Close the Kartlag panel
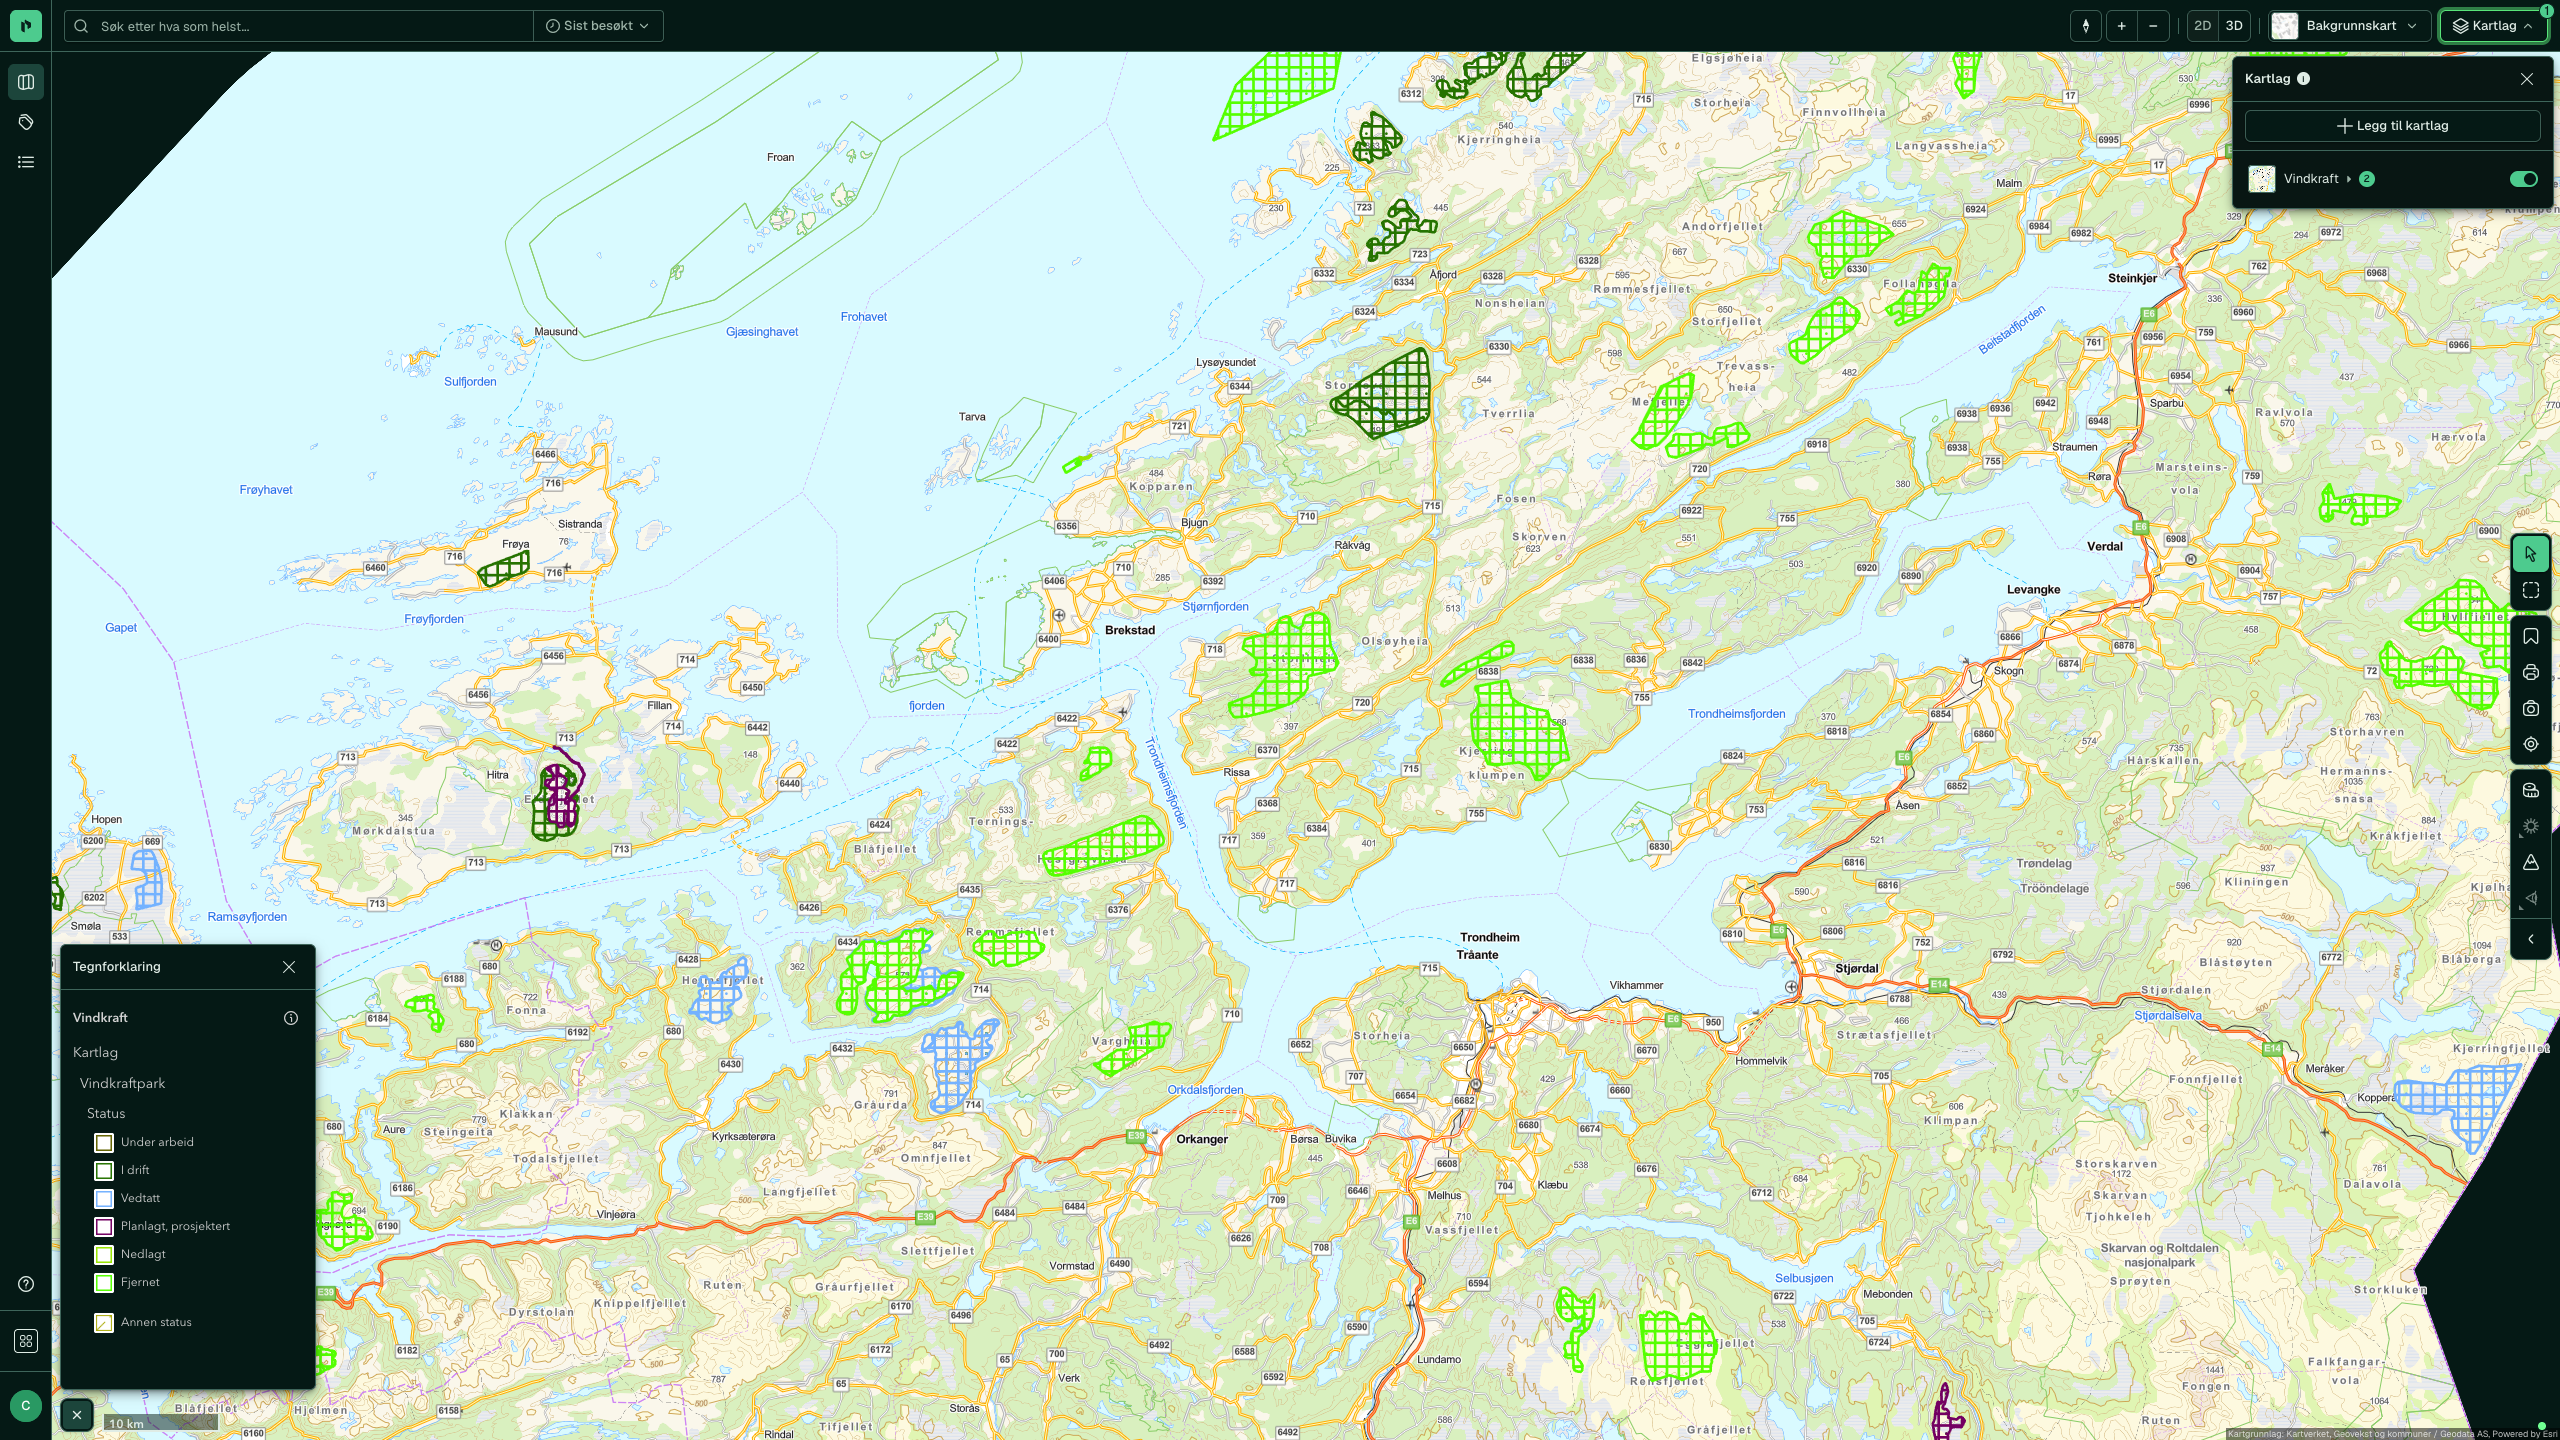 pos(2527,79)
